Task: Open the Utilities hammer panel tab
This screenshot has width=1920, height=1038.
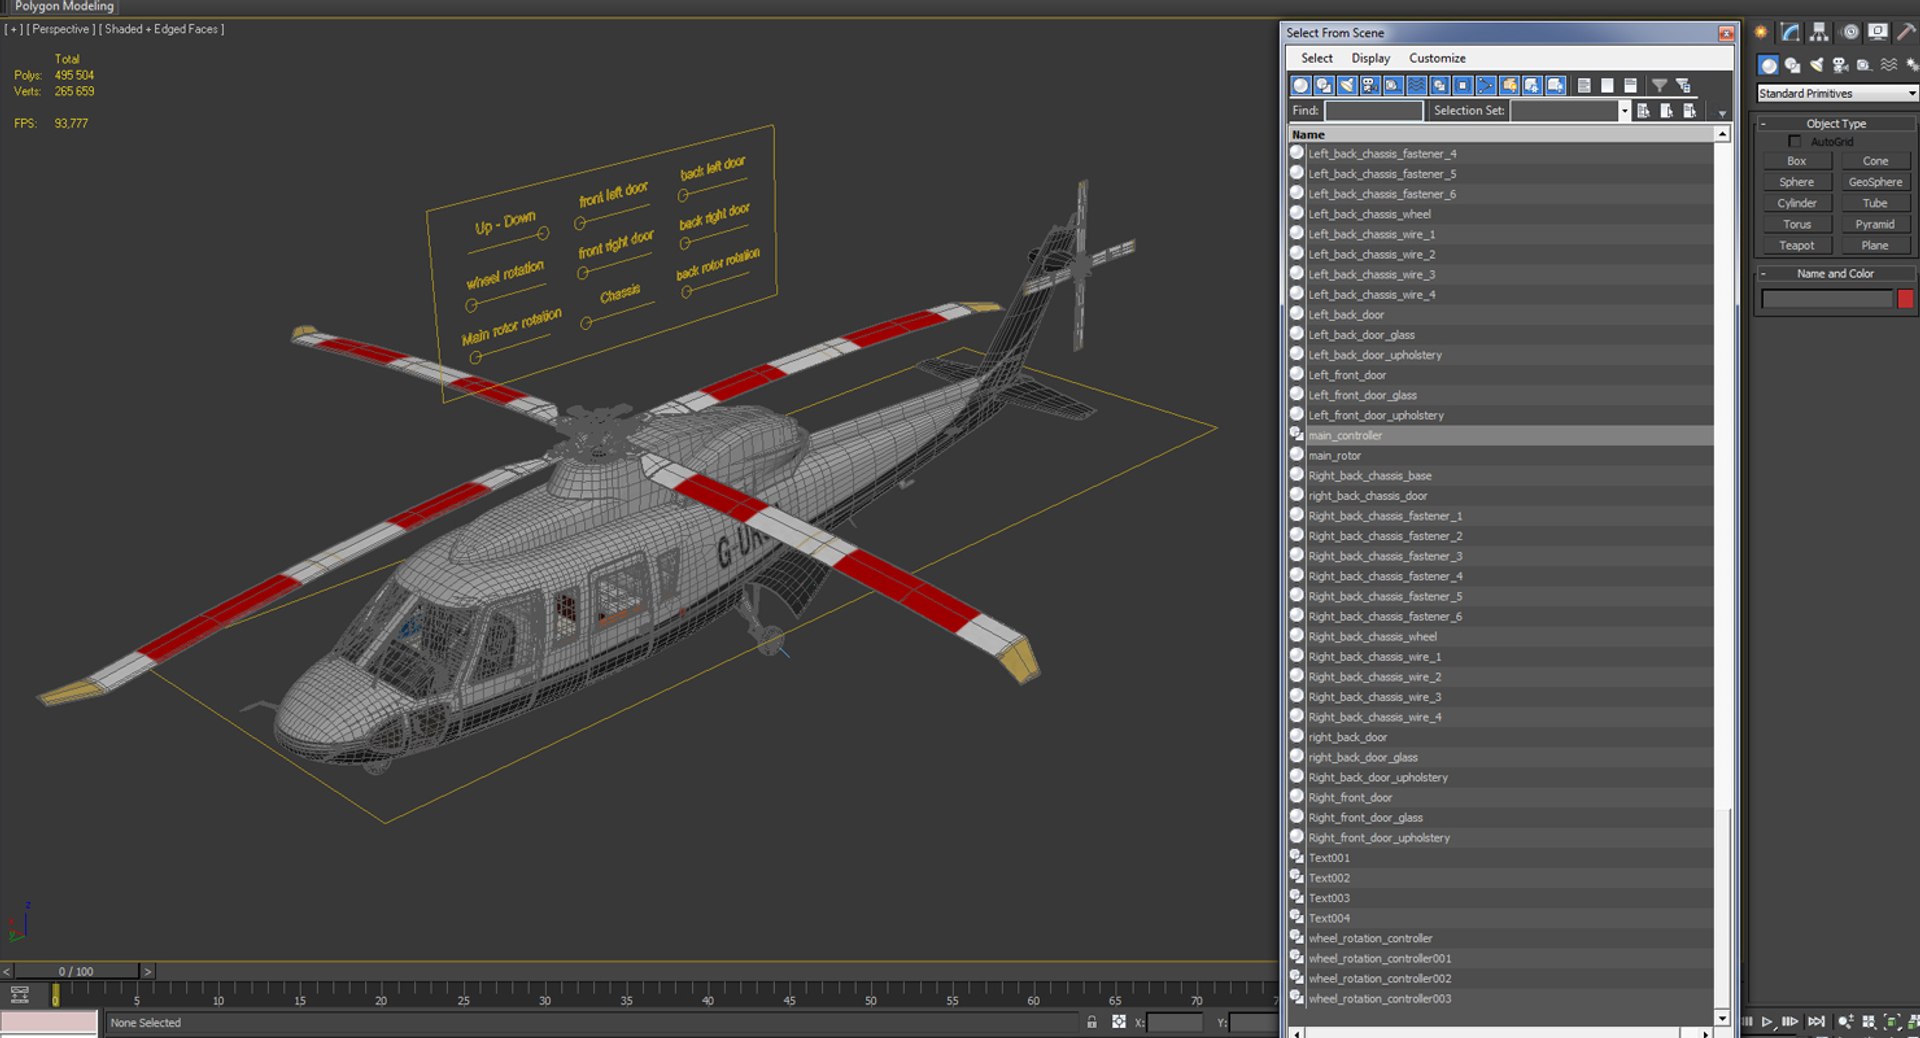Action: (1907, 32)
